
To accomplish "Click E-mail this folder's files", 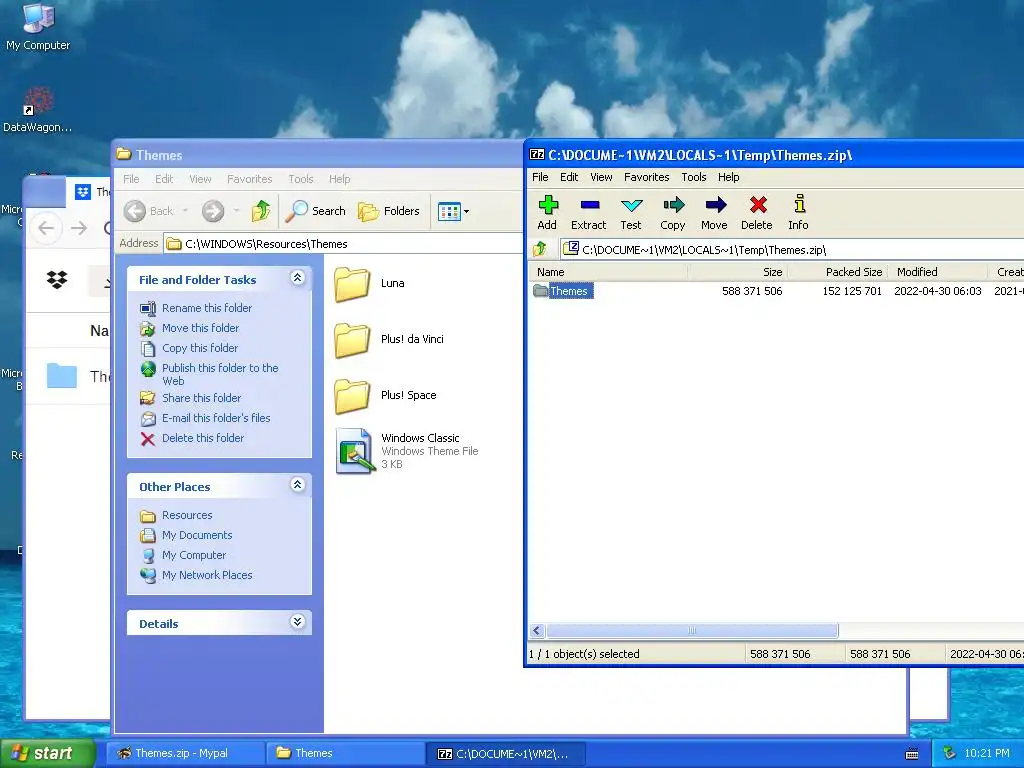I will (216, 418).
